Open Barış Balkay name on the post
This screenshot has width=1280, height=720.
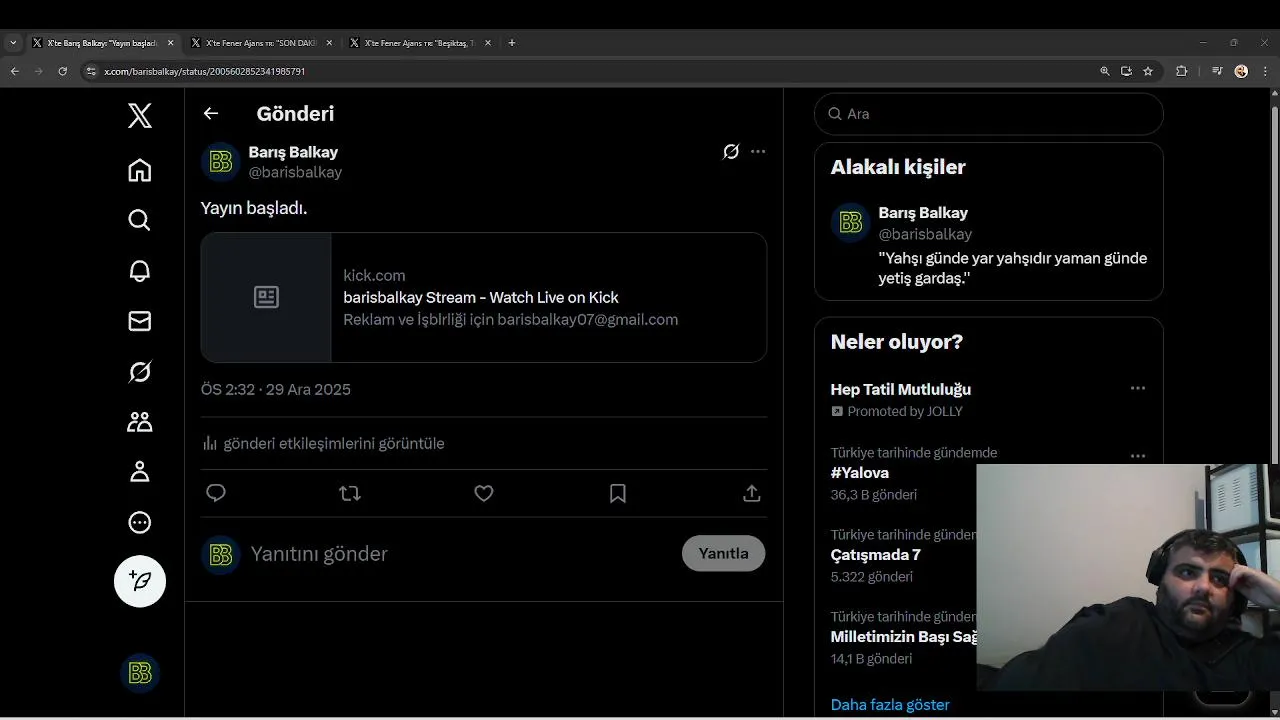(x=293, y=152)
